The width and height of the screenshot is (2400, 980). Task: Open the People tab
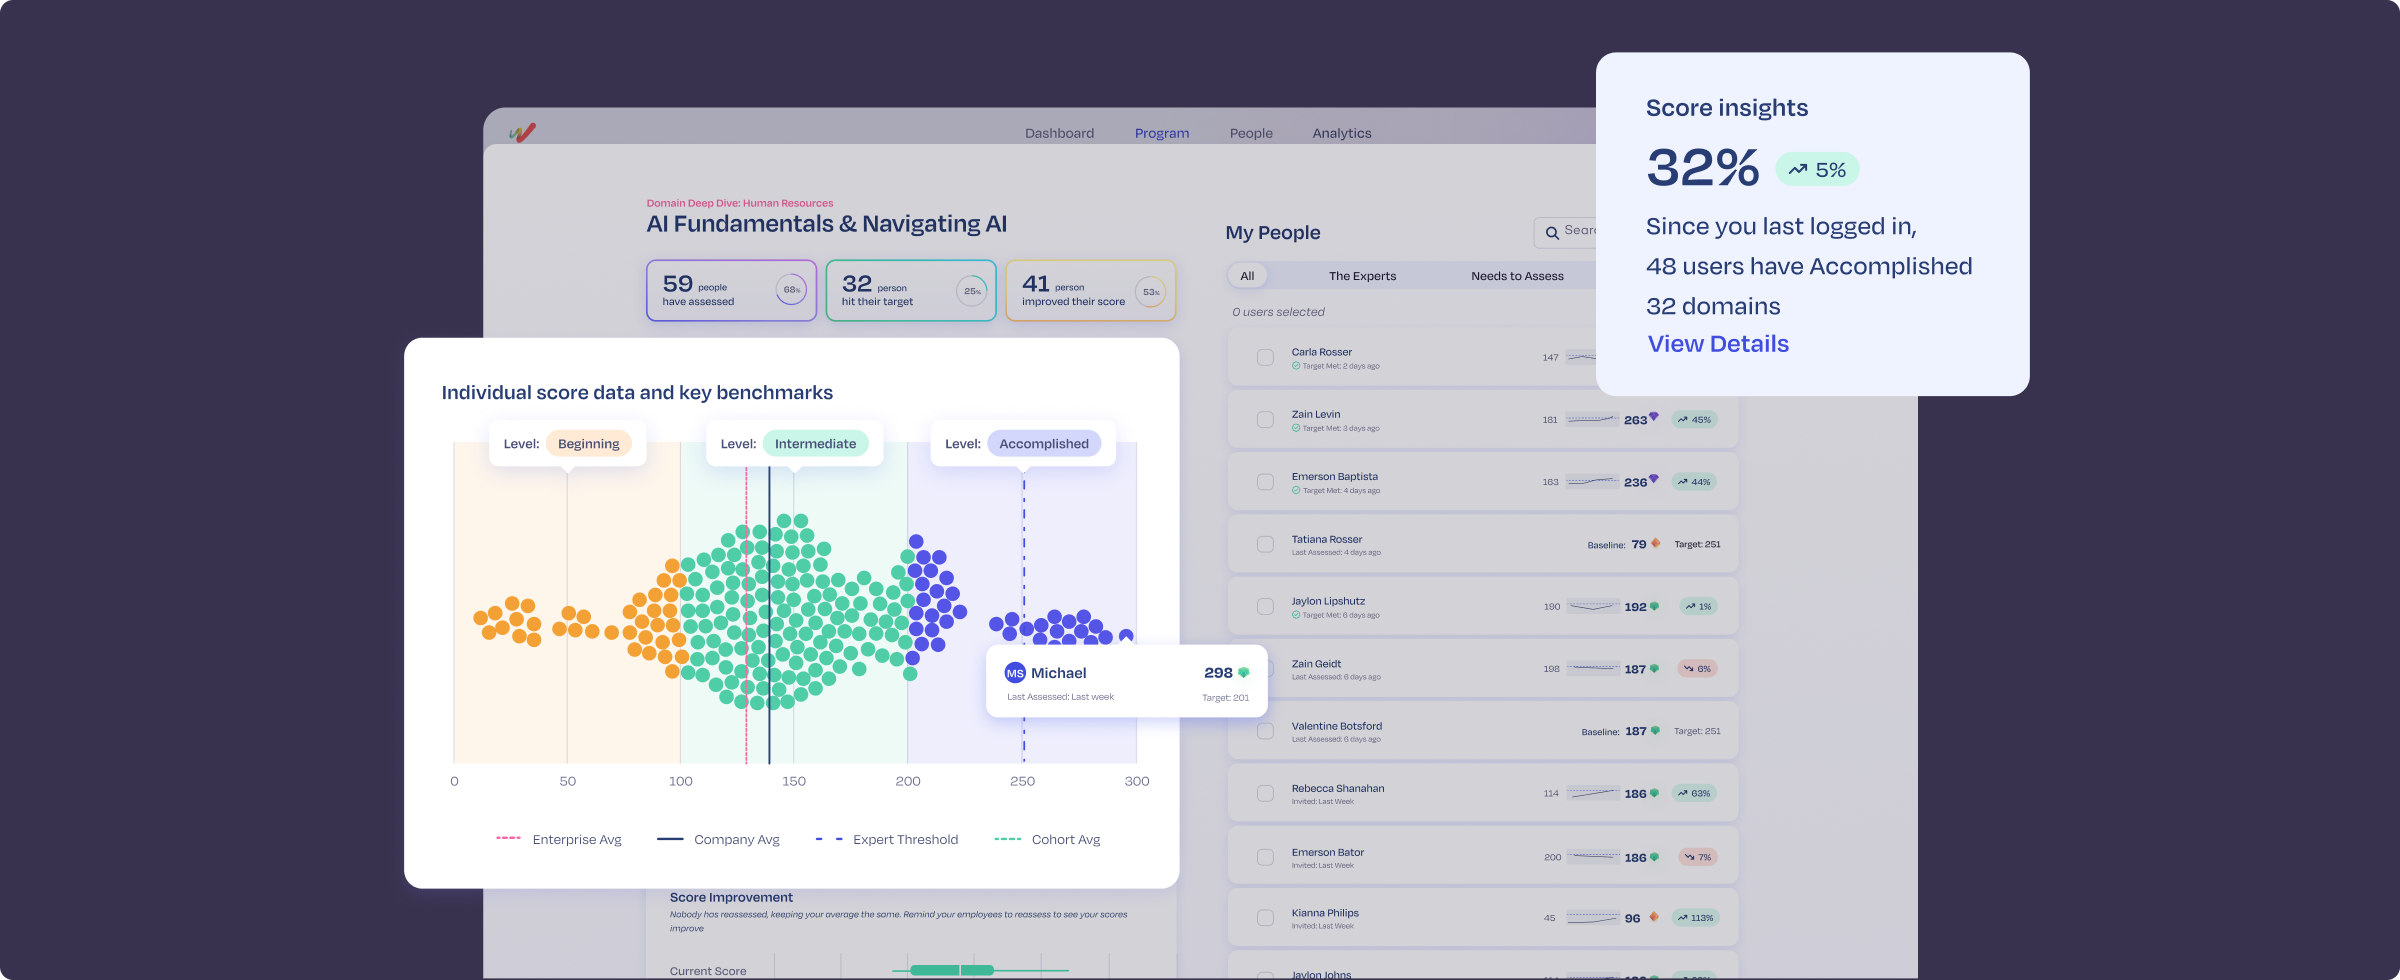1251,133
